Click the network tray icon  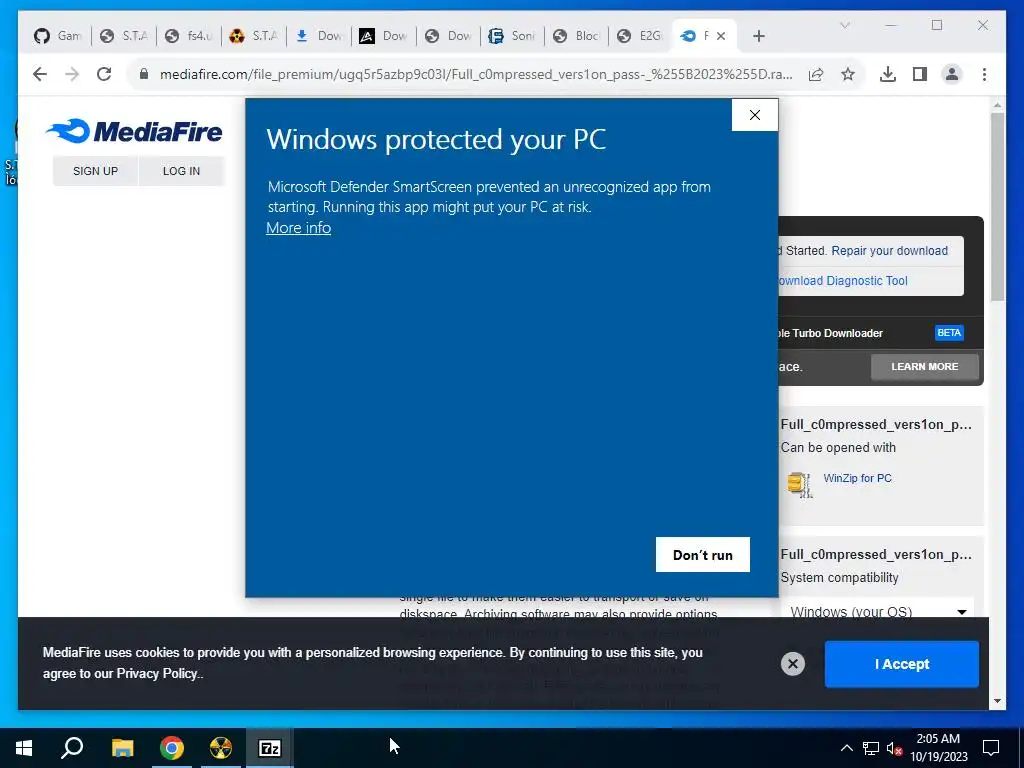[871, 748]
